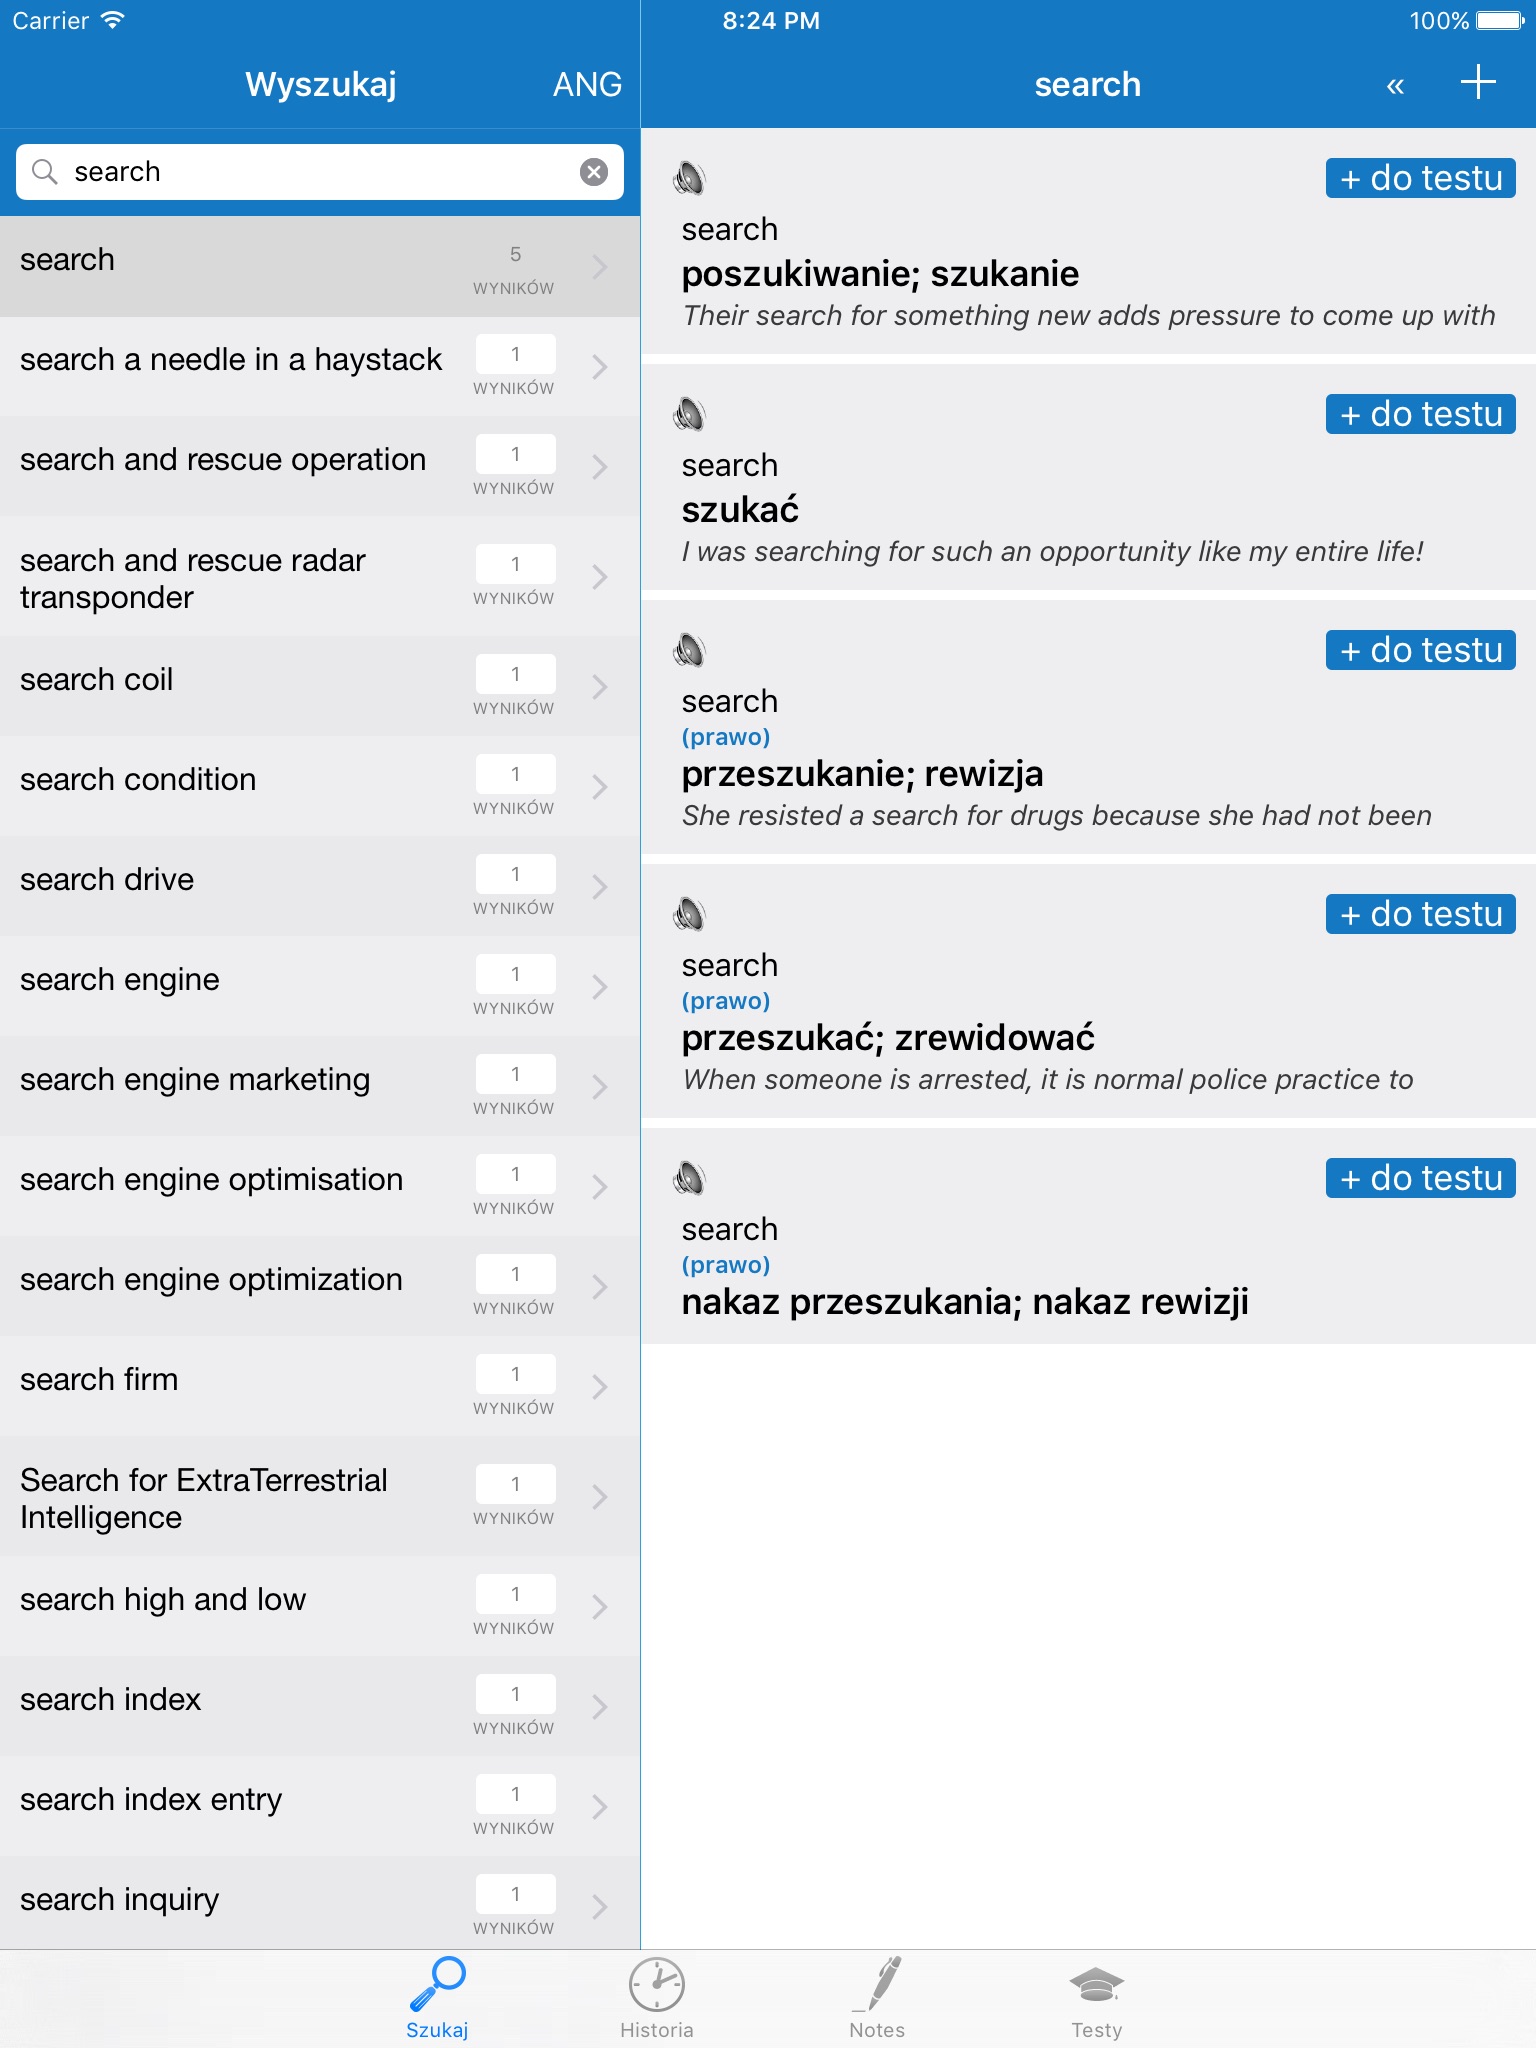Play audio for 'nakaz przeszukania' entry

(689, 1179)
